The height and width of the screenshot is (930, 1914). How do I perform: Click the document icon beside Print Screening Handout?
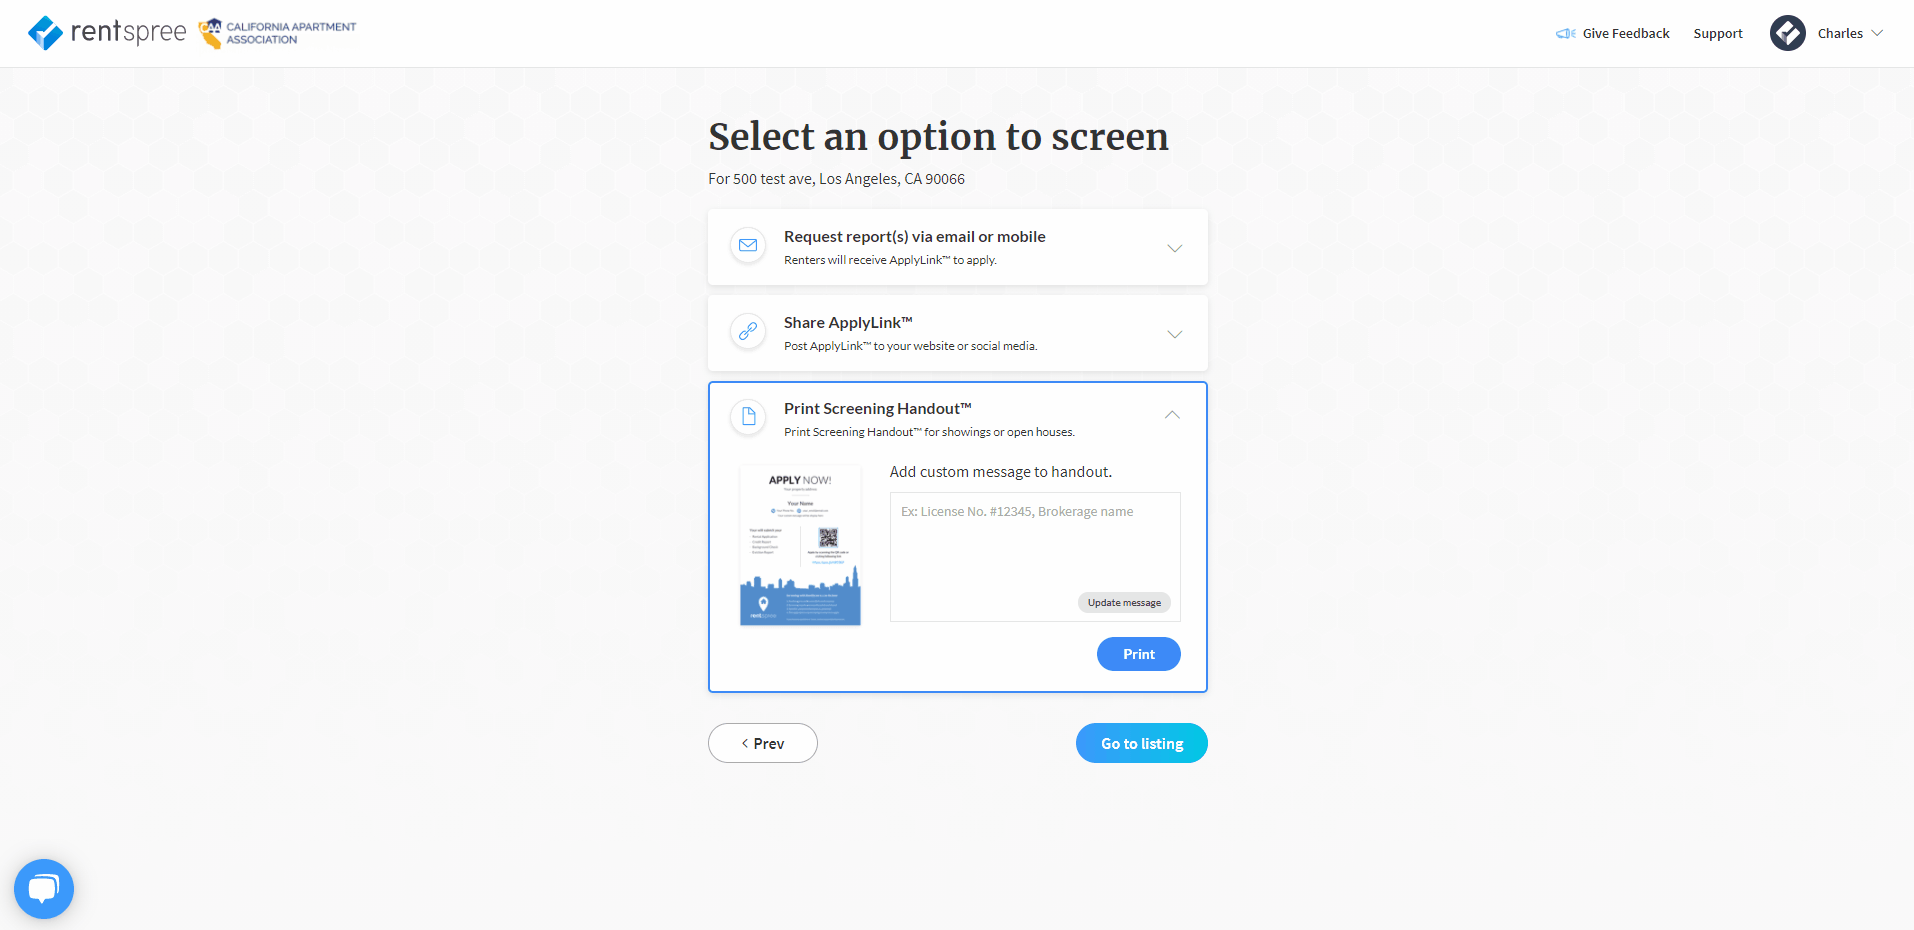click(748, 417)
